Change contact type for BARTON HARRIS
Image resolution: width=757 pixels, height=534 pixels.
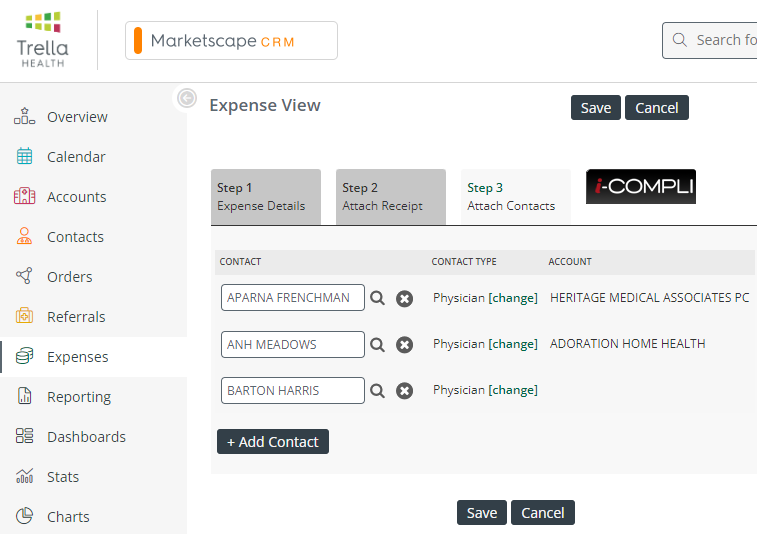coord(513,390)
